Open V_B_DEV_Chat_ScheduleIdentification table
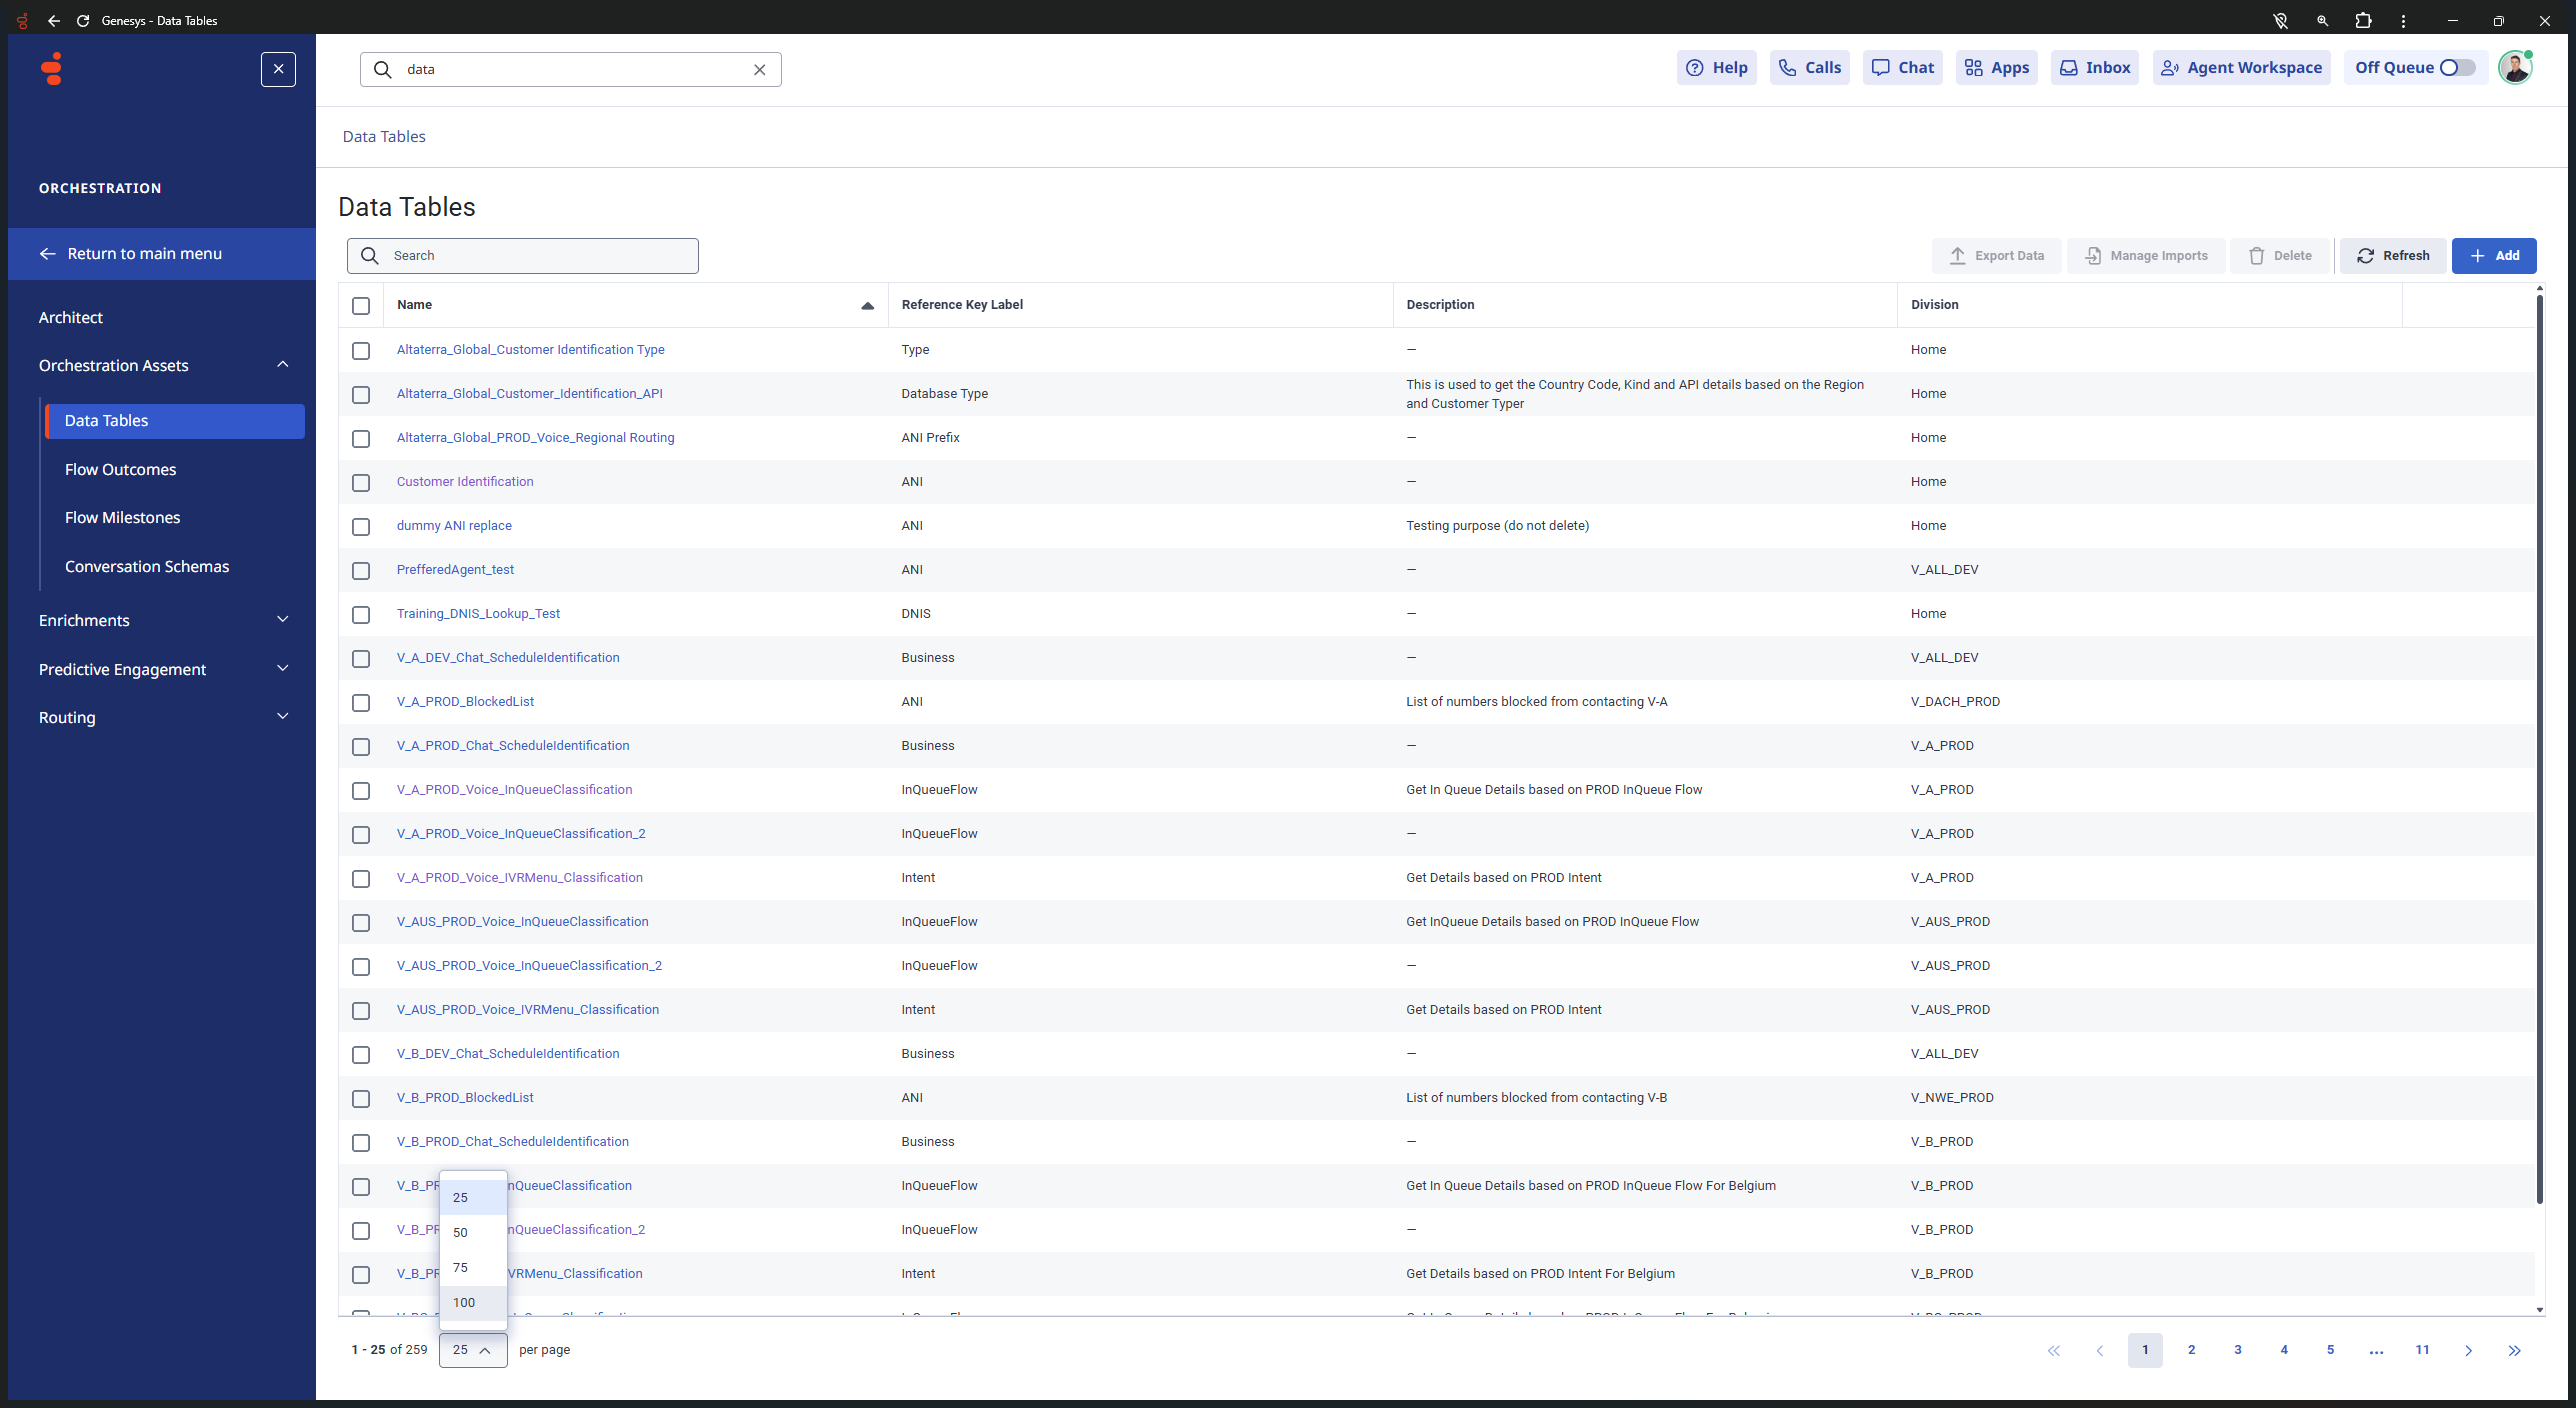This screenshot has width=2576, height=1408. click(x=508, y=1053)
